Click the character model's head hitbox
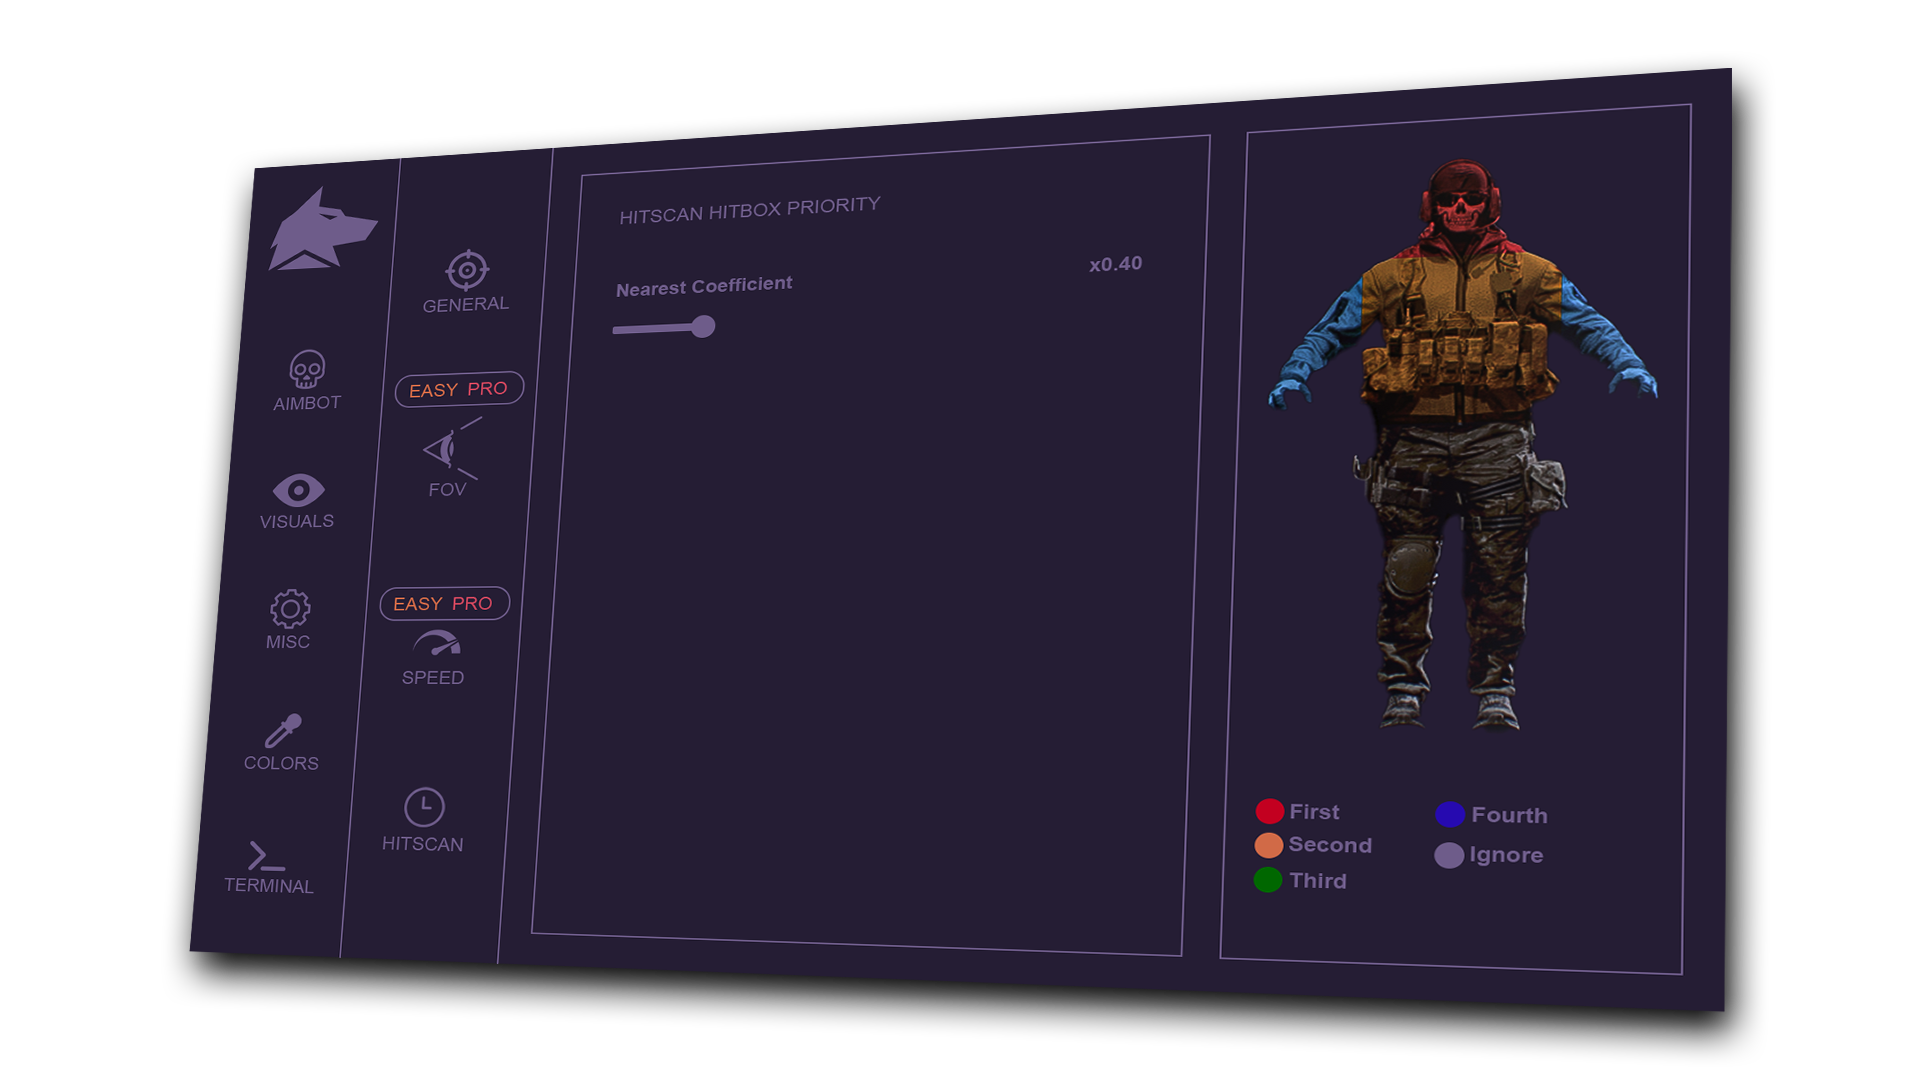Screen dimensions: 1920x1080 point(1461,200)
